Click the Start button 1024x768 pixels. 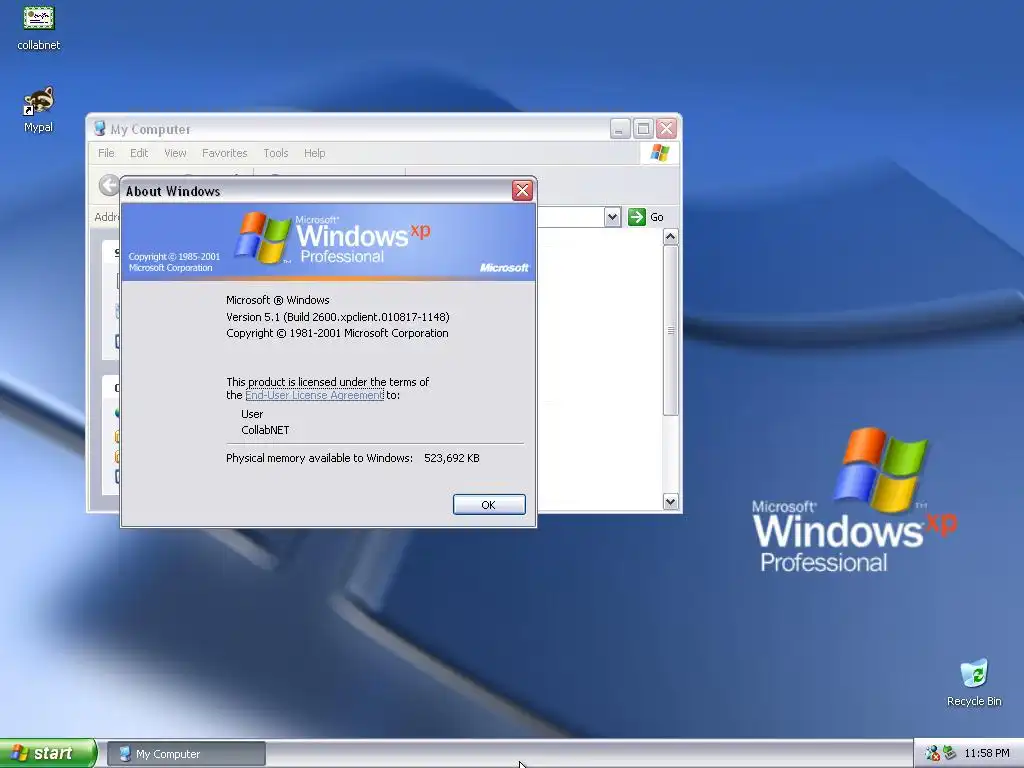click(x=48, y=753)
